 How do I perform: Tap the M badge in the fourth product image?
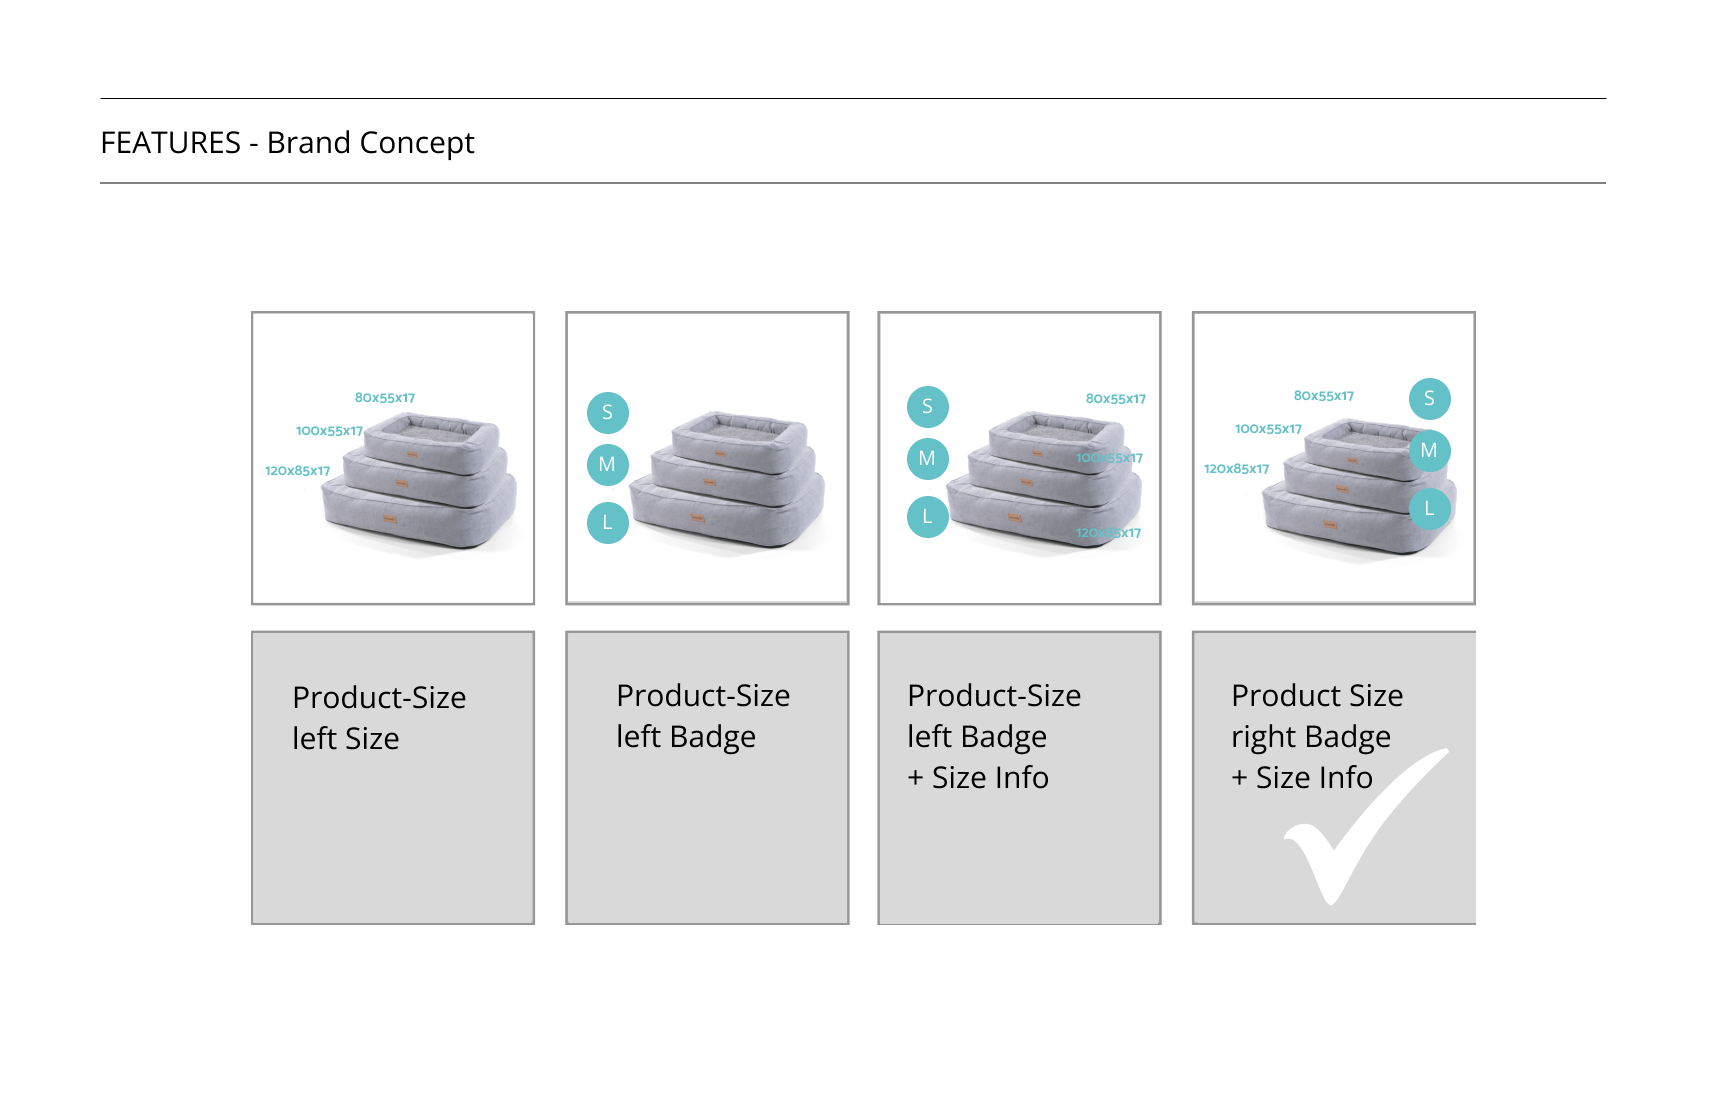(1429, 451)
